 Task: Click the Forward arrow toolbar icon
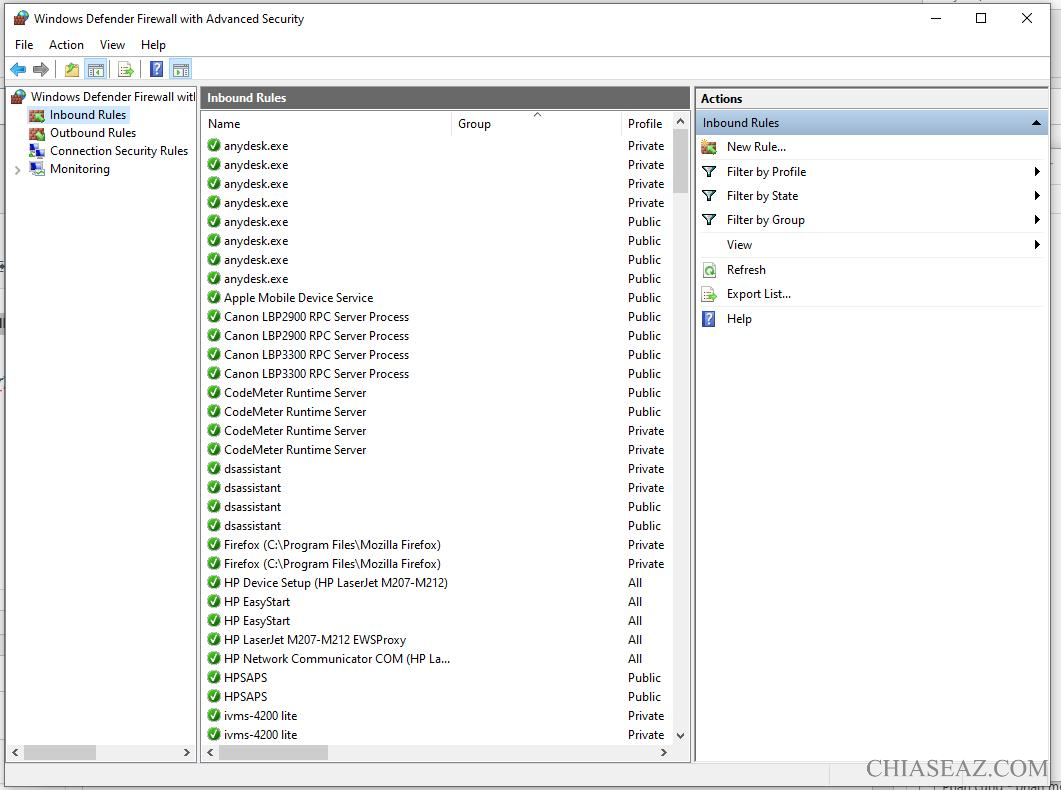(41, 69)
